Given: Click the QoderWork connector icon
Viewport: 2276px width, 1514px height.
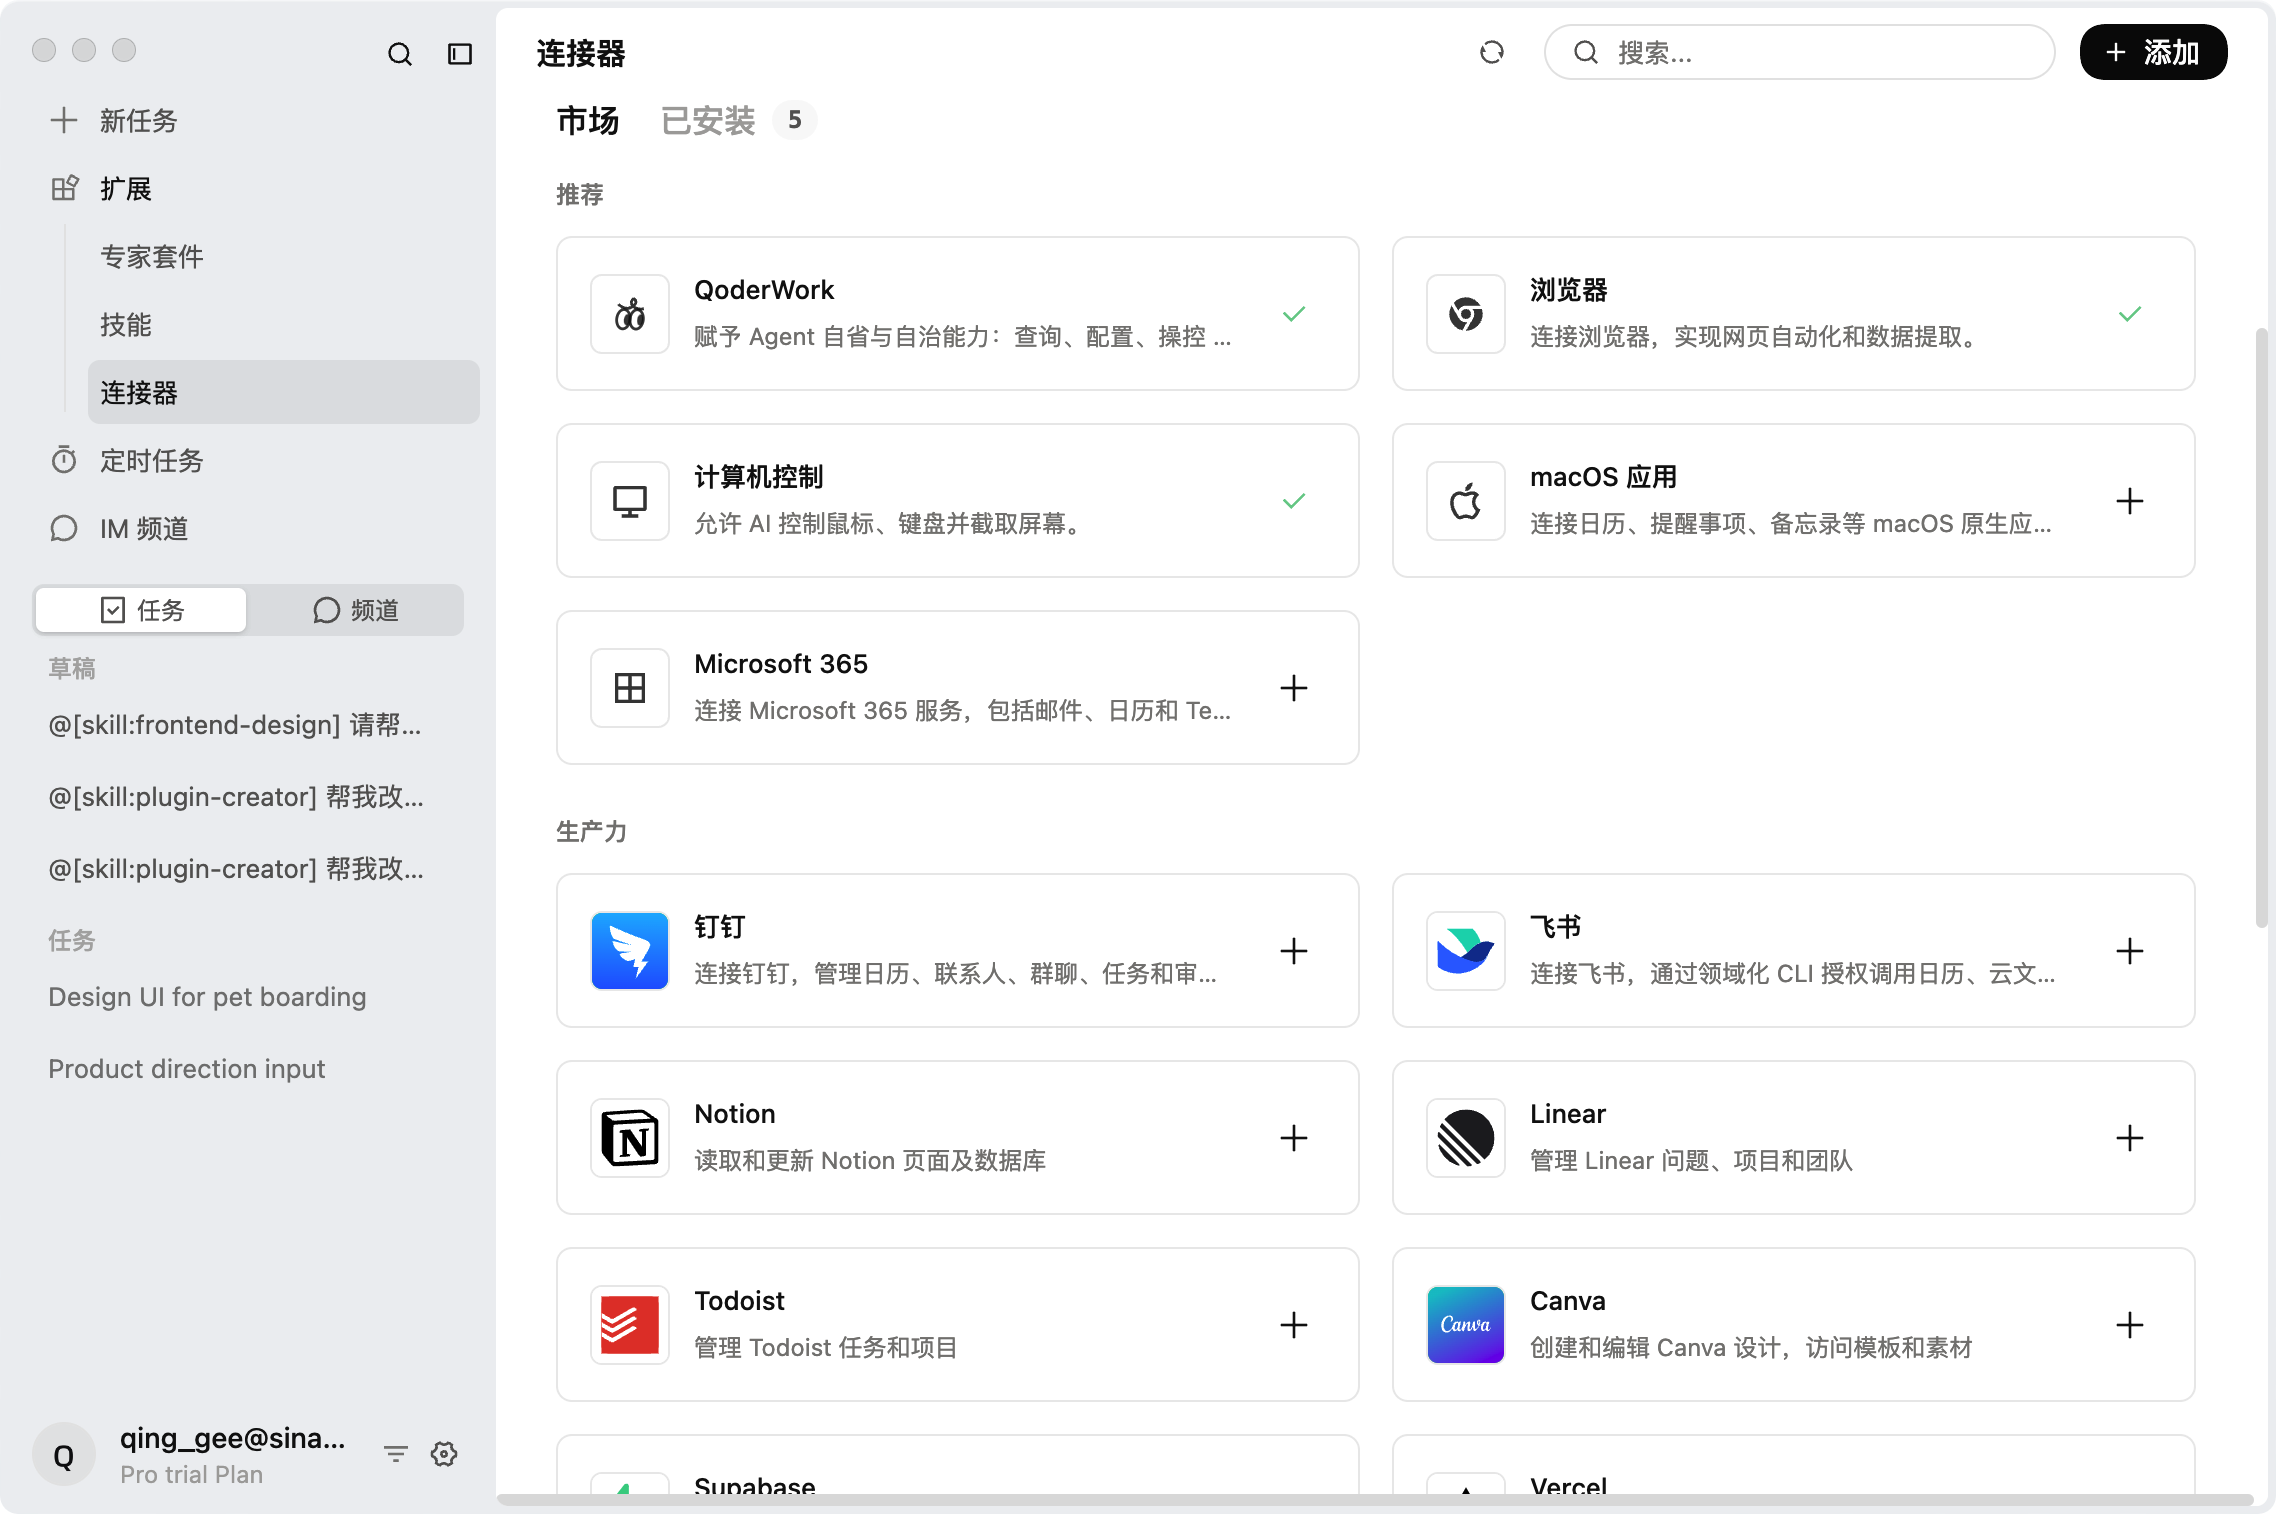Looking at the screenshot, I should click(629, 314).
